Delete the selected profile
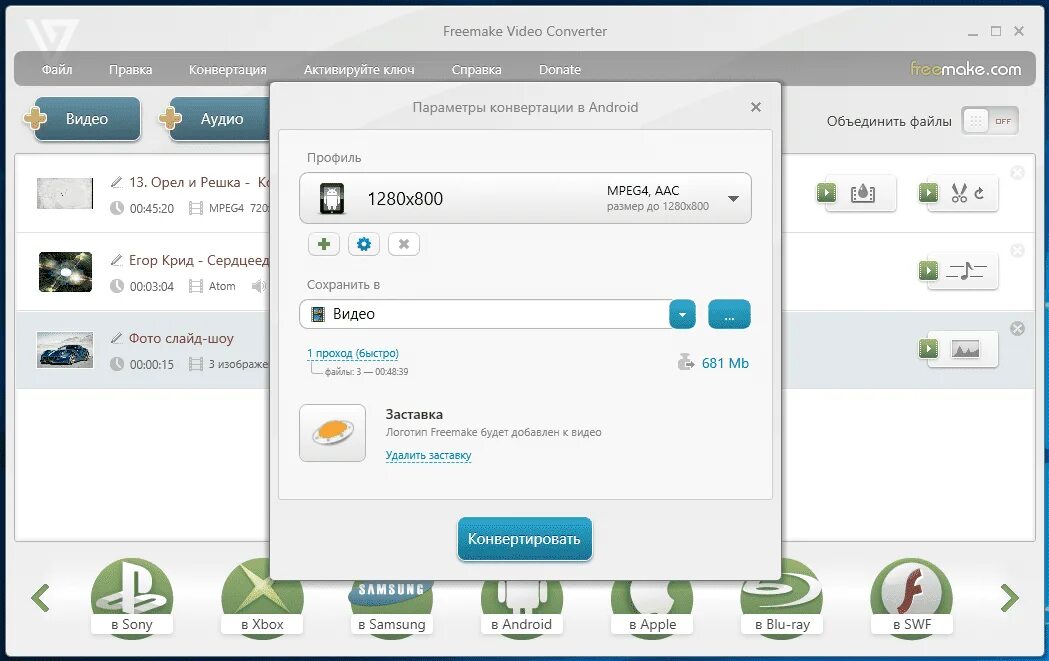Viewport: 1049px width, 661px height. [x=403, y=243]
